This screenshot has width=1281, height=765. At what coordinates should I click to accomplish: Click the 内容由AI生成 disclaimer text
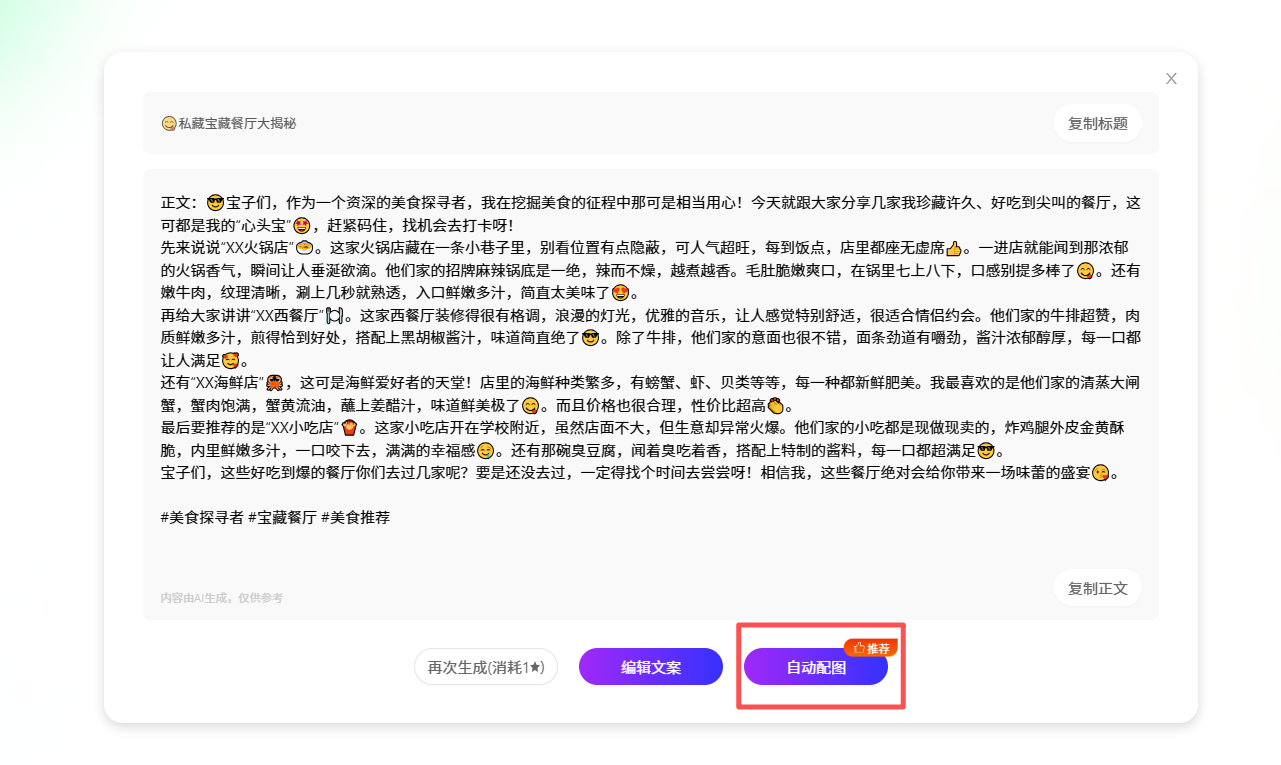221,598
